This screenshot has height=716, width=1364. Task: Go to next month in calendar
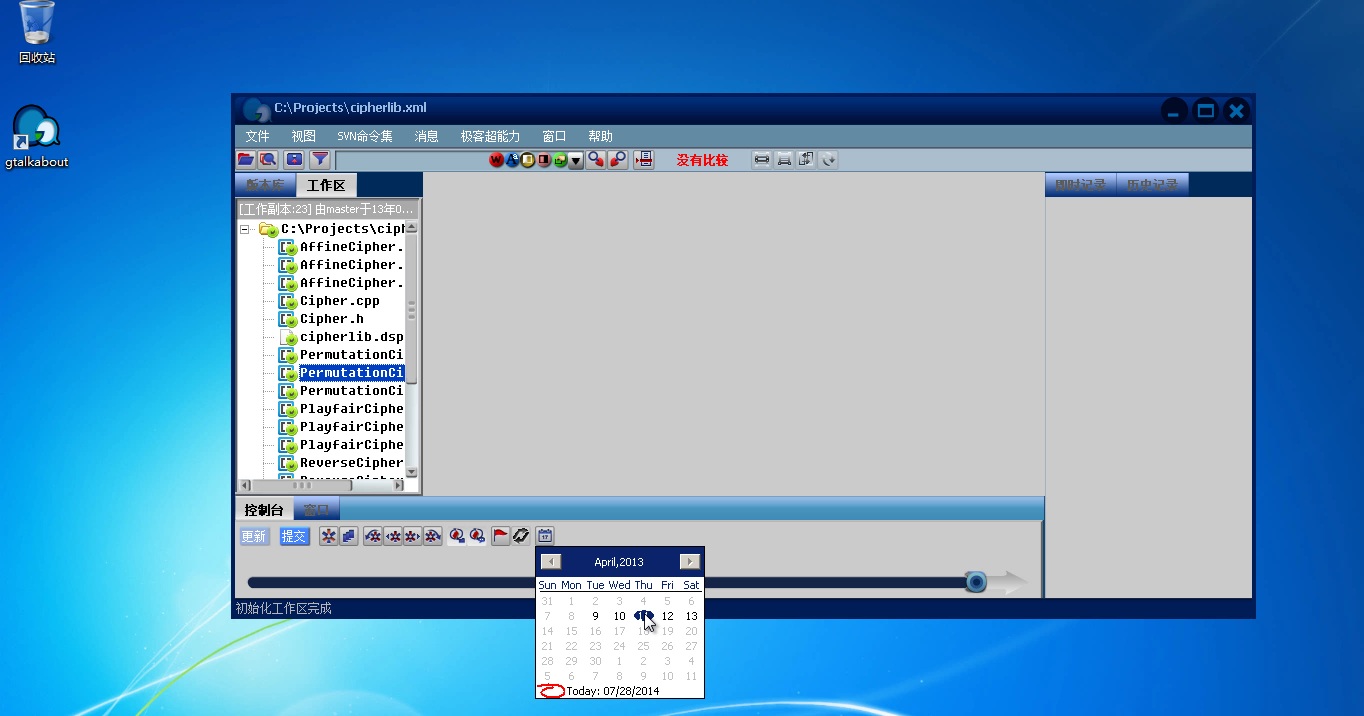(x=689, y=562)
